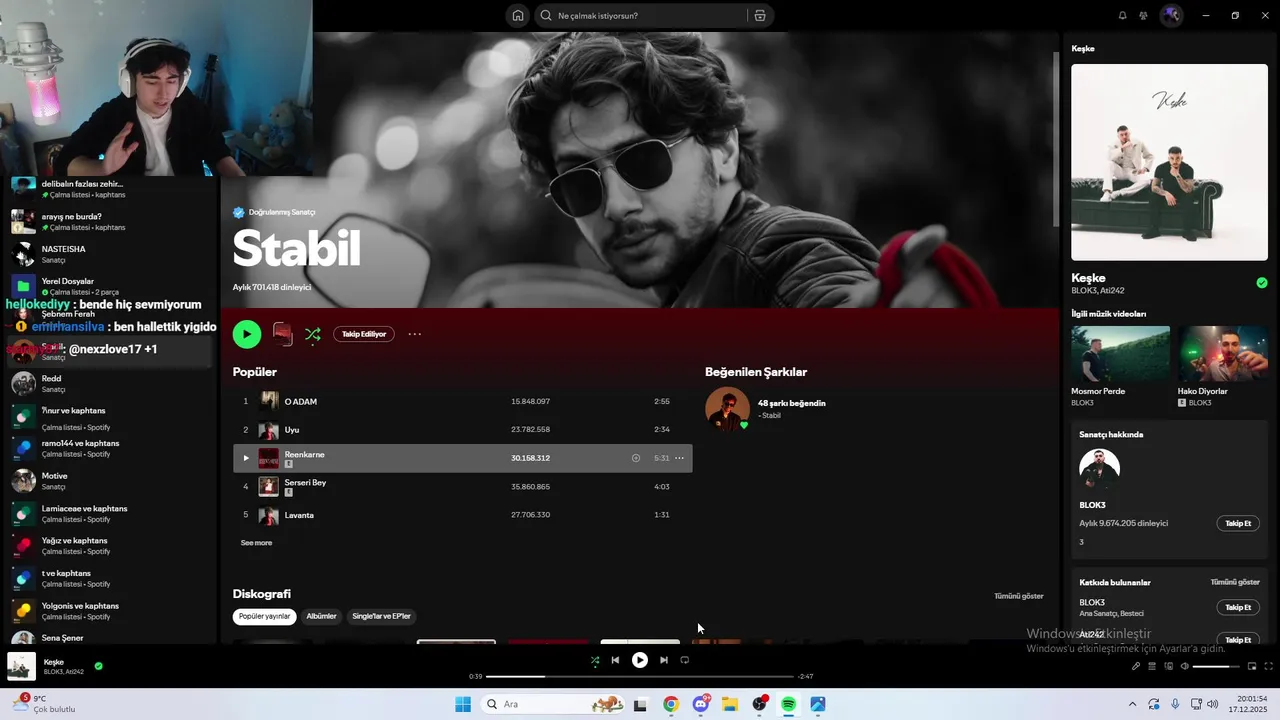Open the lyrics microphone icon
Screen dimensions: 1280x720
pos(1136,666)
